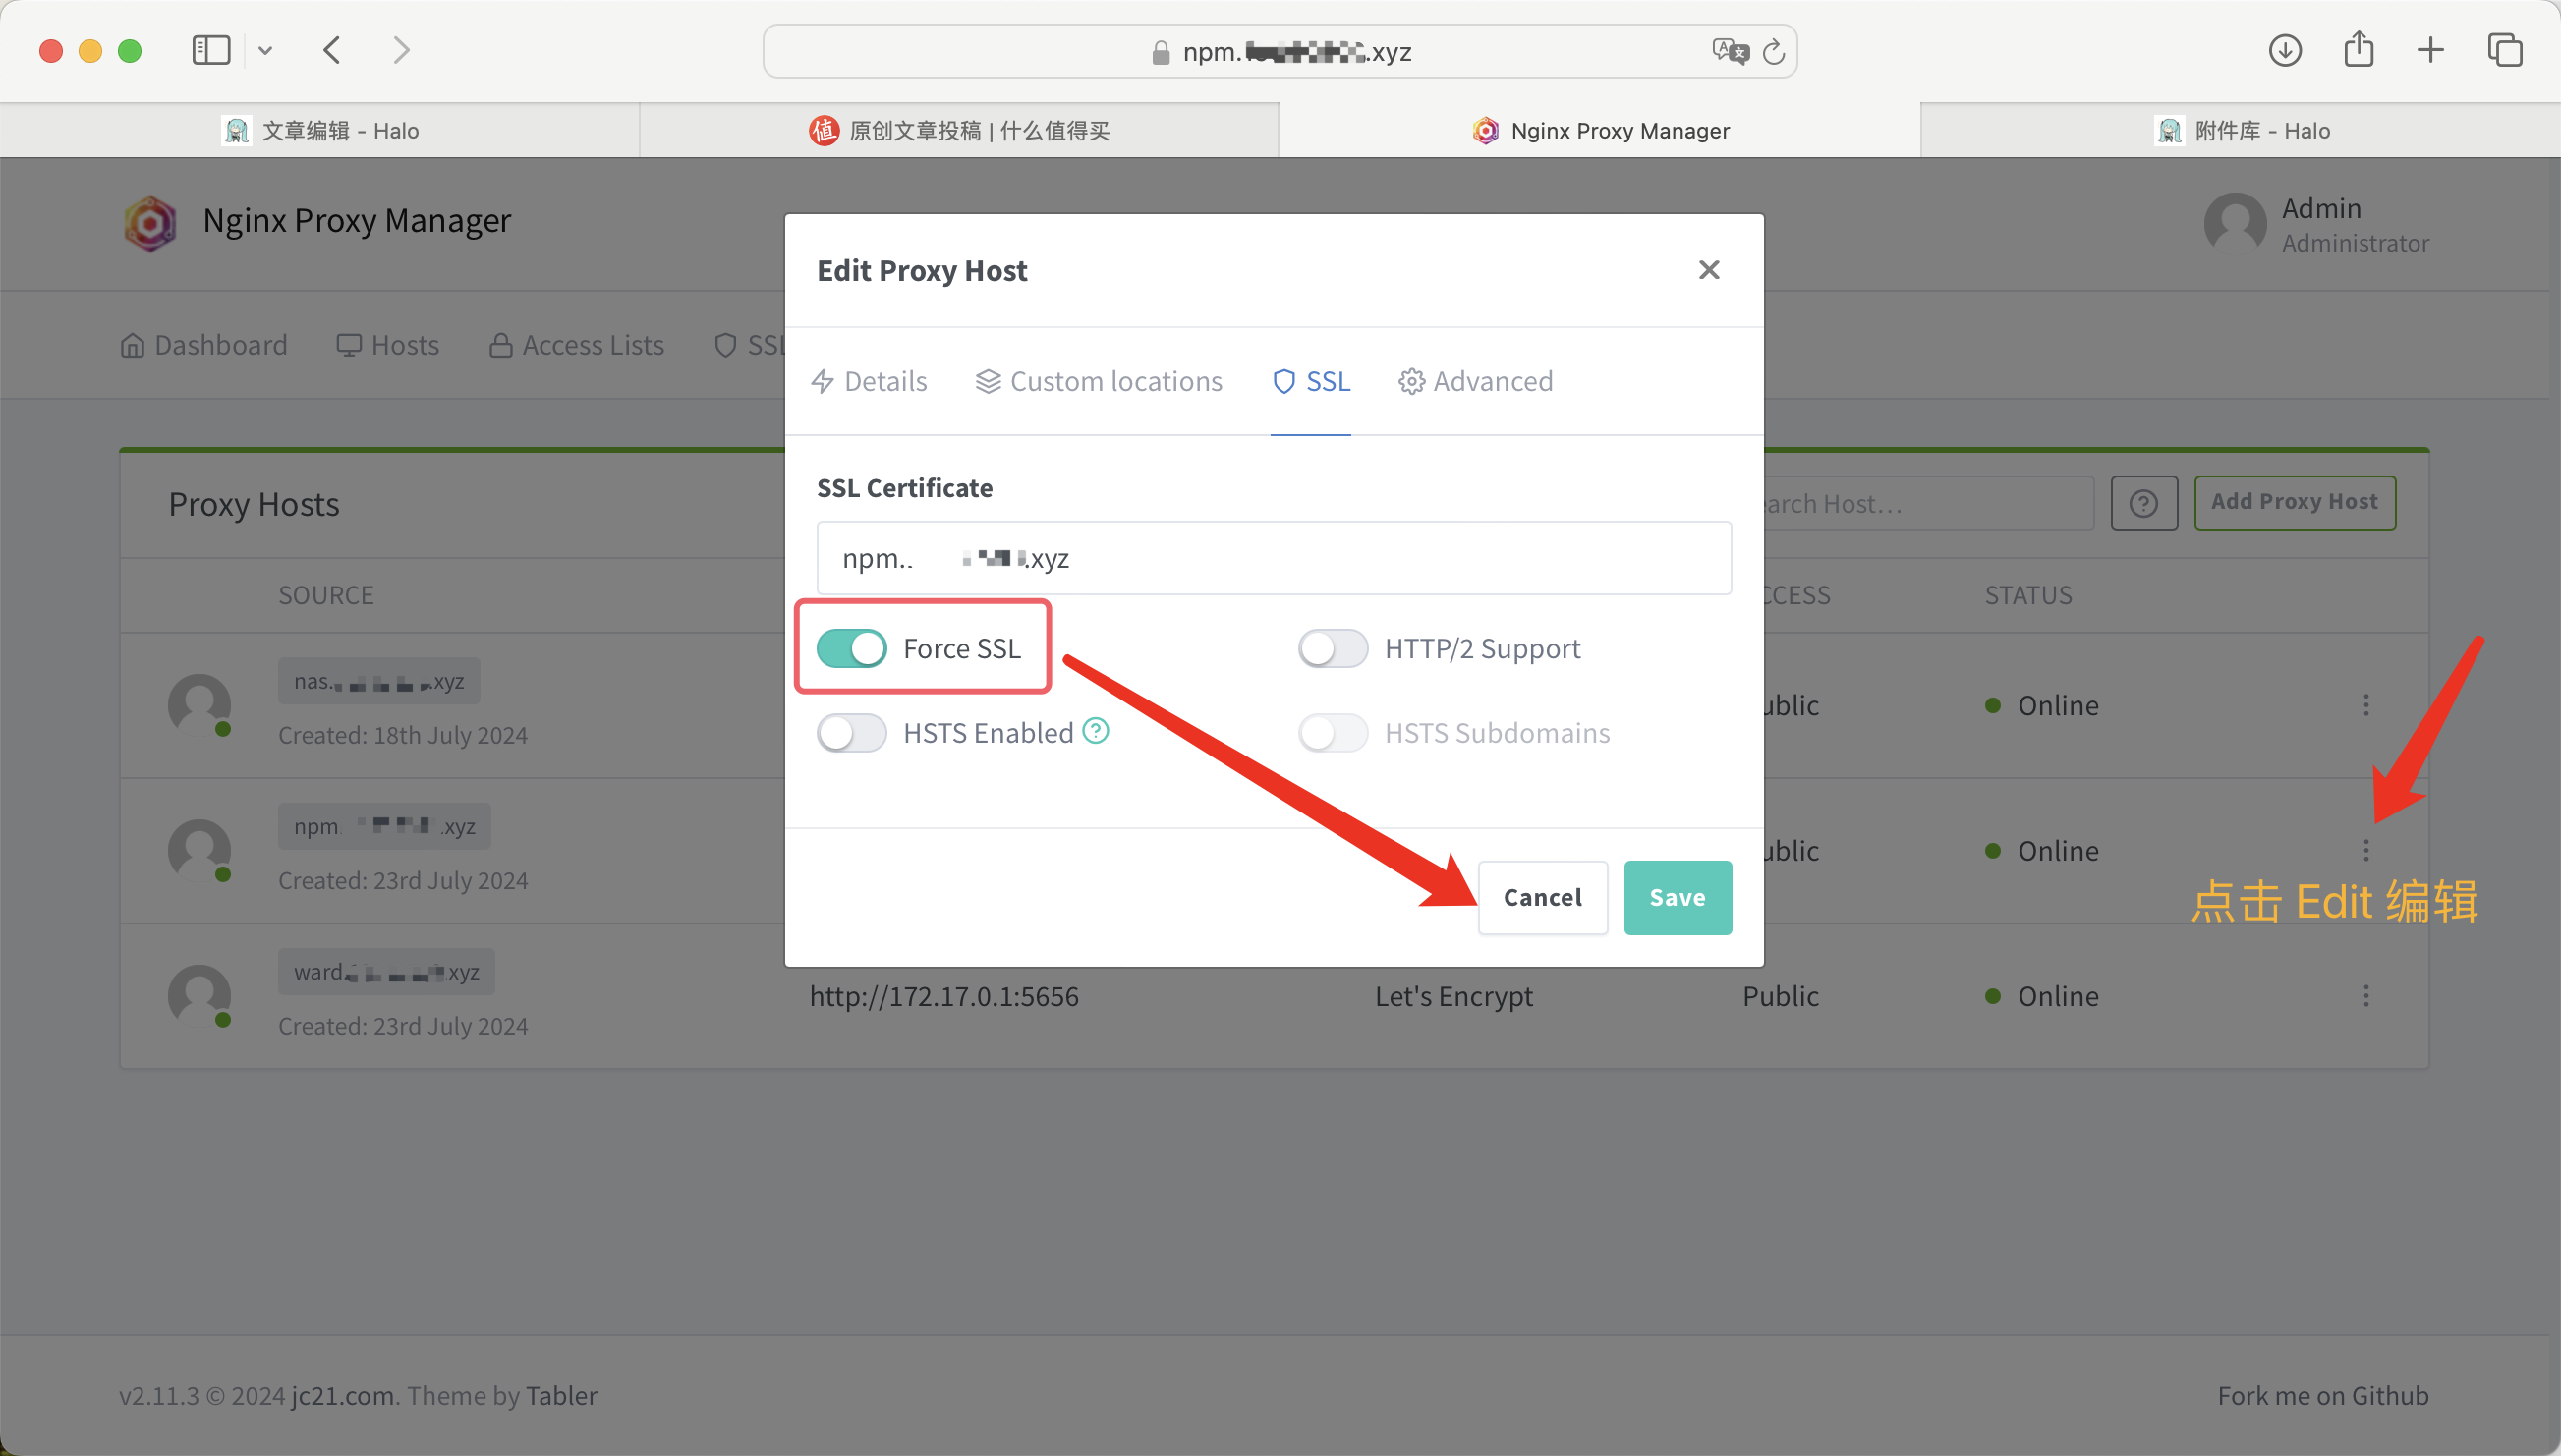Open a new tab

(2430, 50)
